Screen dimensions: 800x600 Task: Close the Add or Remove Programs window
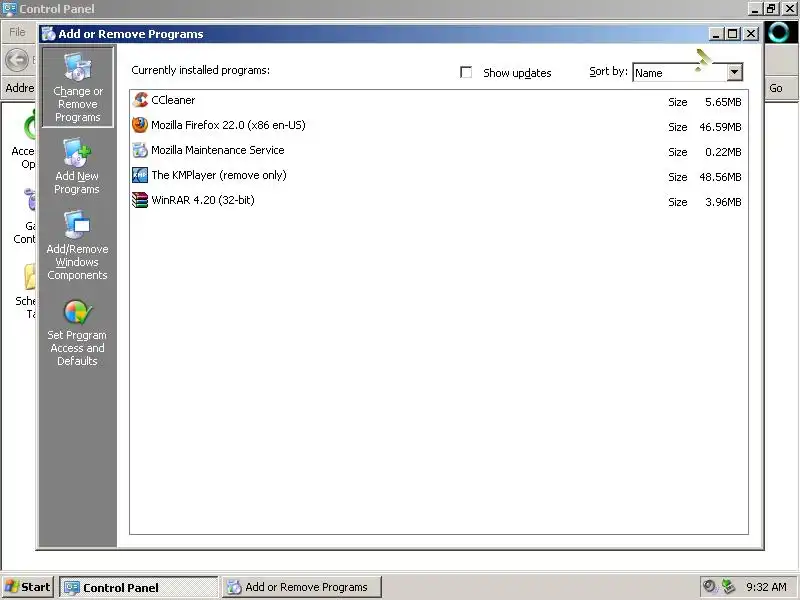(x=751, y=34)
